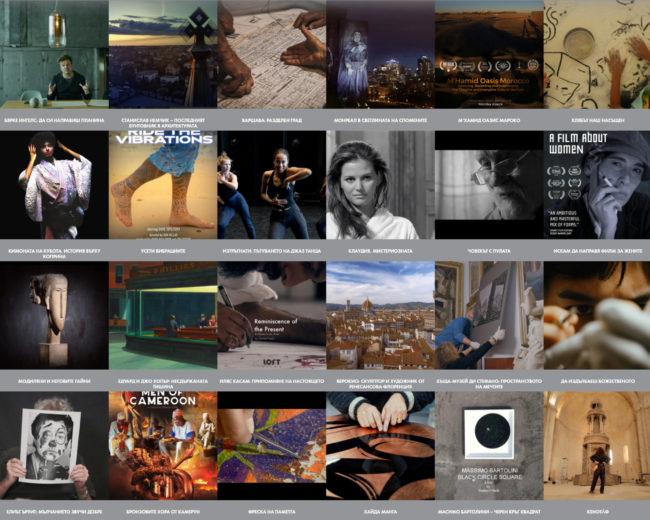
Task: Select the jazz dancers thumbnail
Action: pos(271,185)
